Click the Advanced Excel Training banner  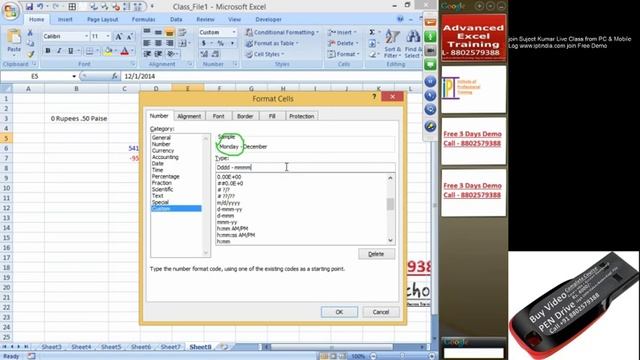pos(473,38)
